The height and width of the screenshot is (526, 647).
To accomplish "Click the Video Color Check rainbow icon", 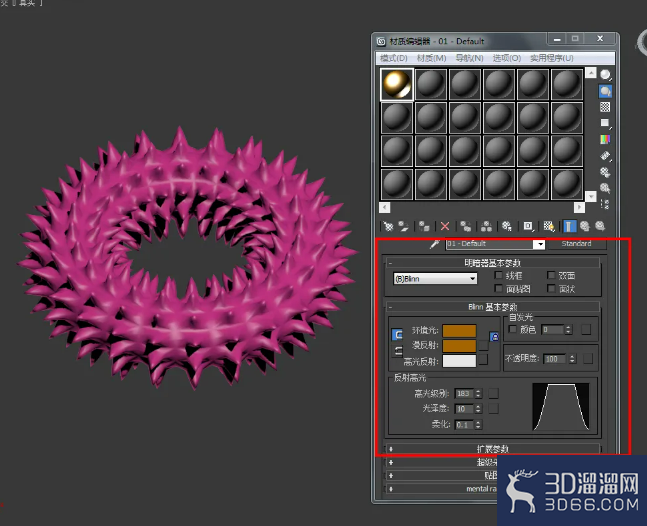I will 605,139.
